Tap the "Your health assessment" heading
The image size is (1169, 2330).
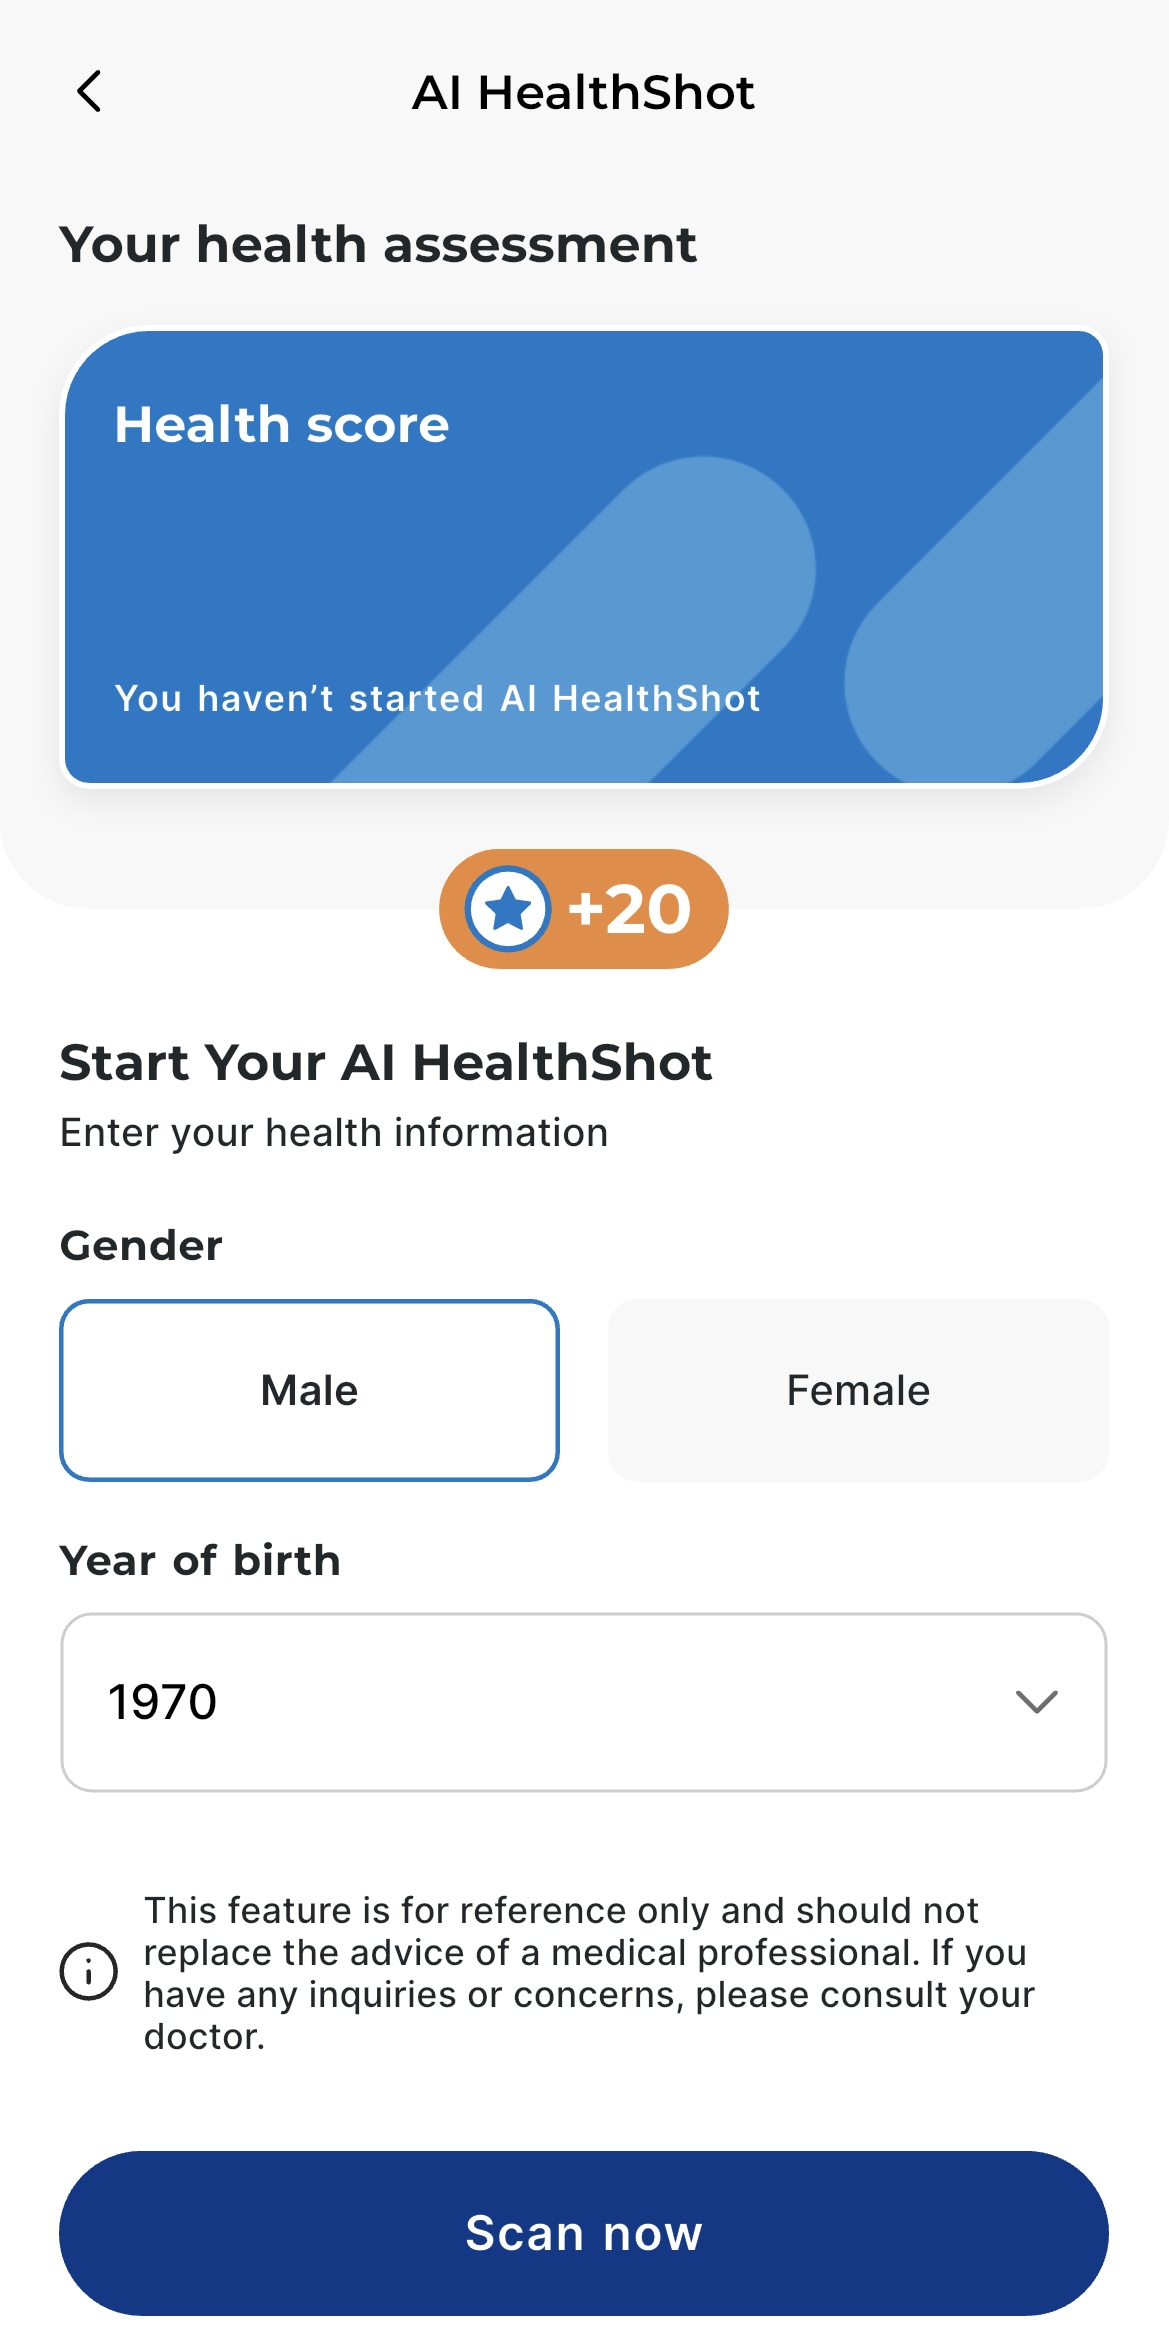(378, 245)
